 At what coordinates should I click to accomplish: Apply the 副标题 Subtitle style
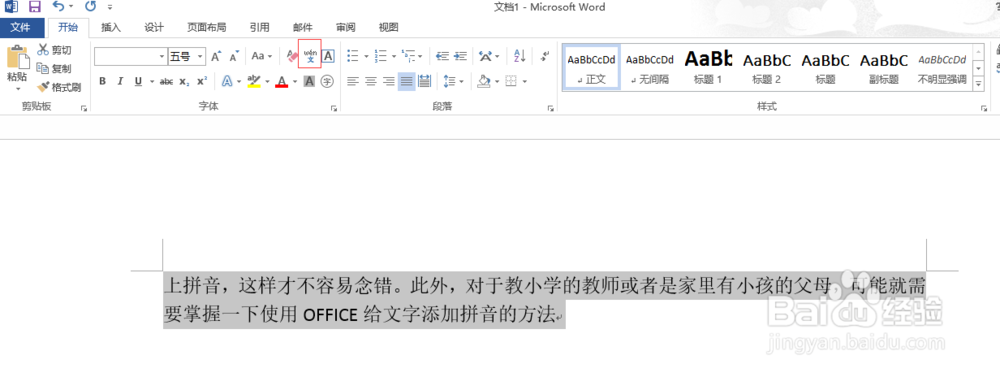coord(884,67)
